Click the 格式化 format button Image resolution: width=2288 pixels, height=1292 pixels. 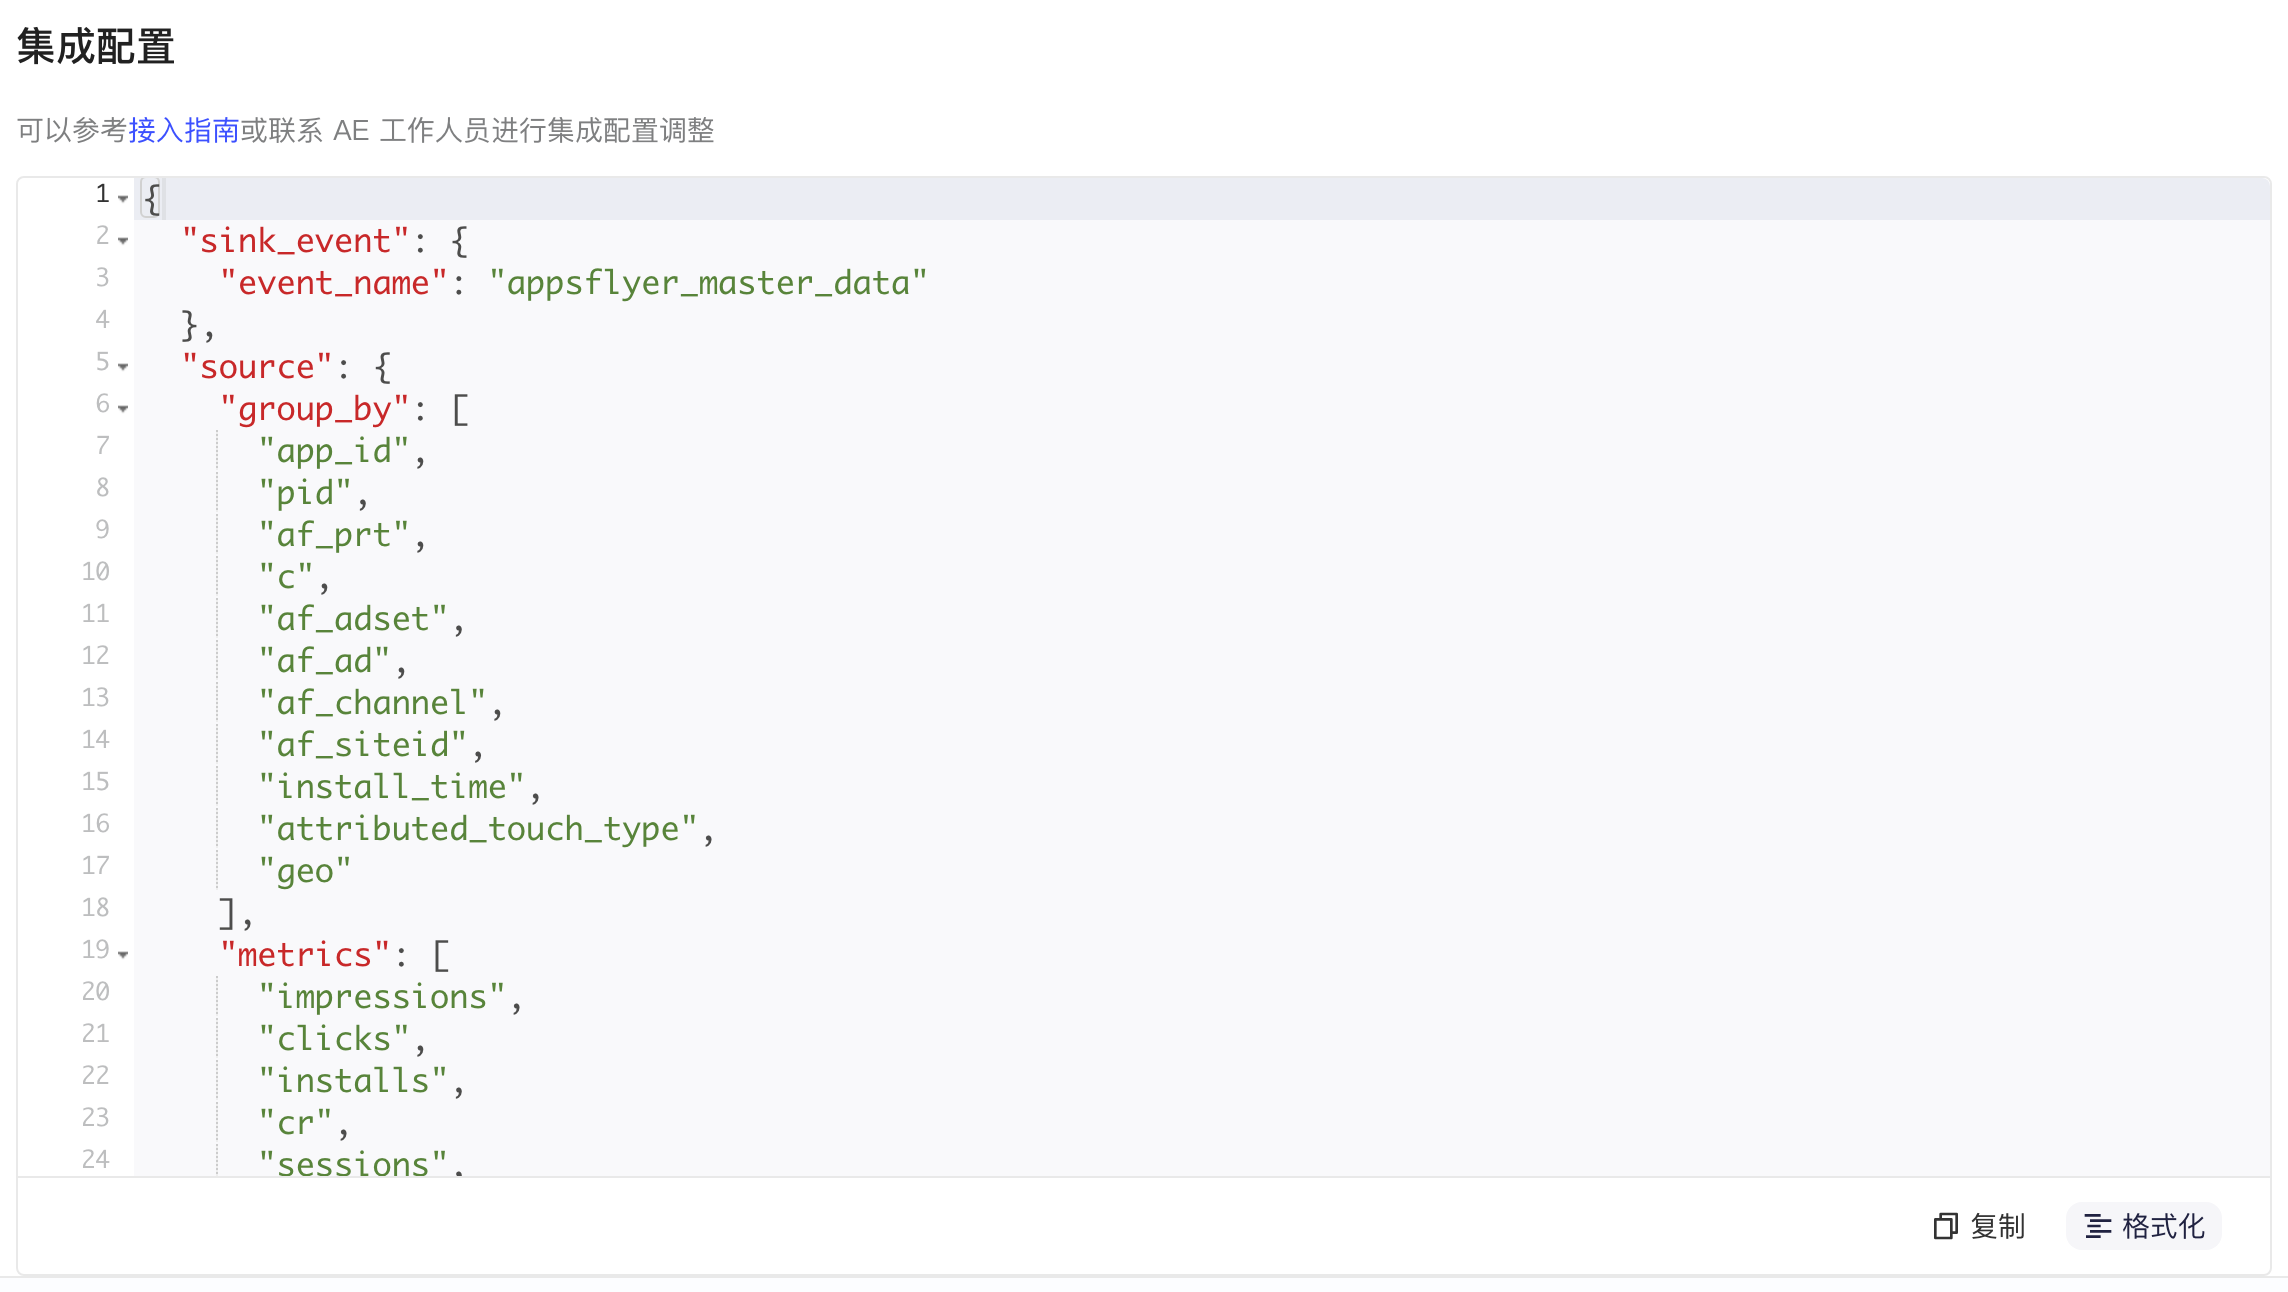click(2143, 1226)
